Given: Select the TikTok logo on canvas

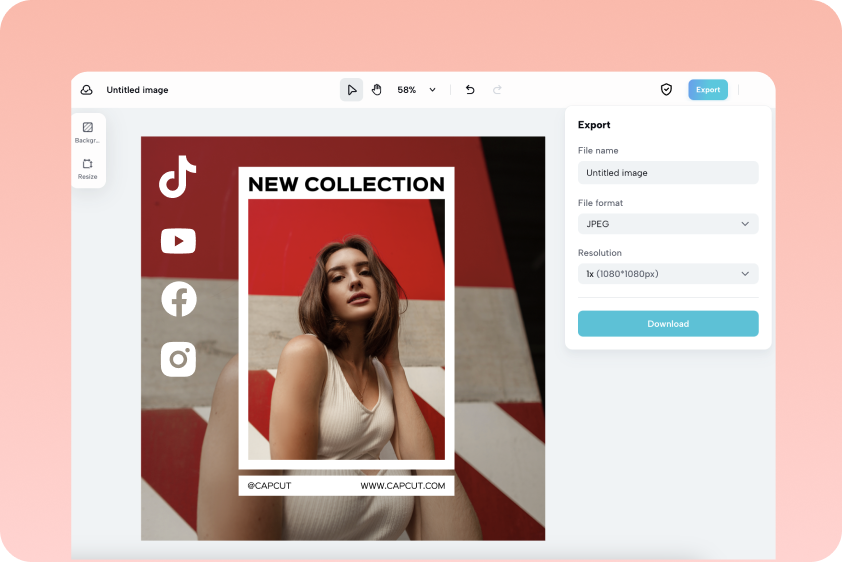Looking at the screenshot, I should tap(178, 177).
